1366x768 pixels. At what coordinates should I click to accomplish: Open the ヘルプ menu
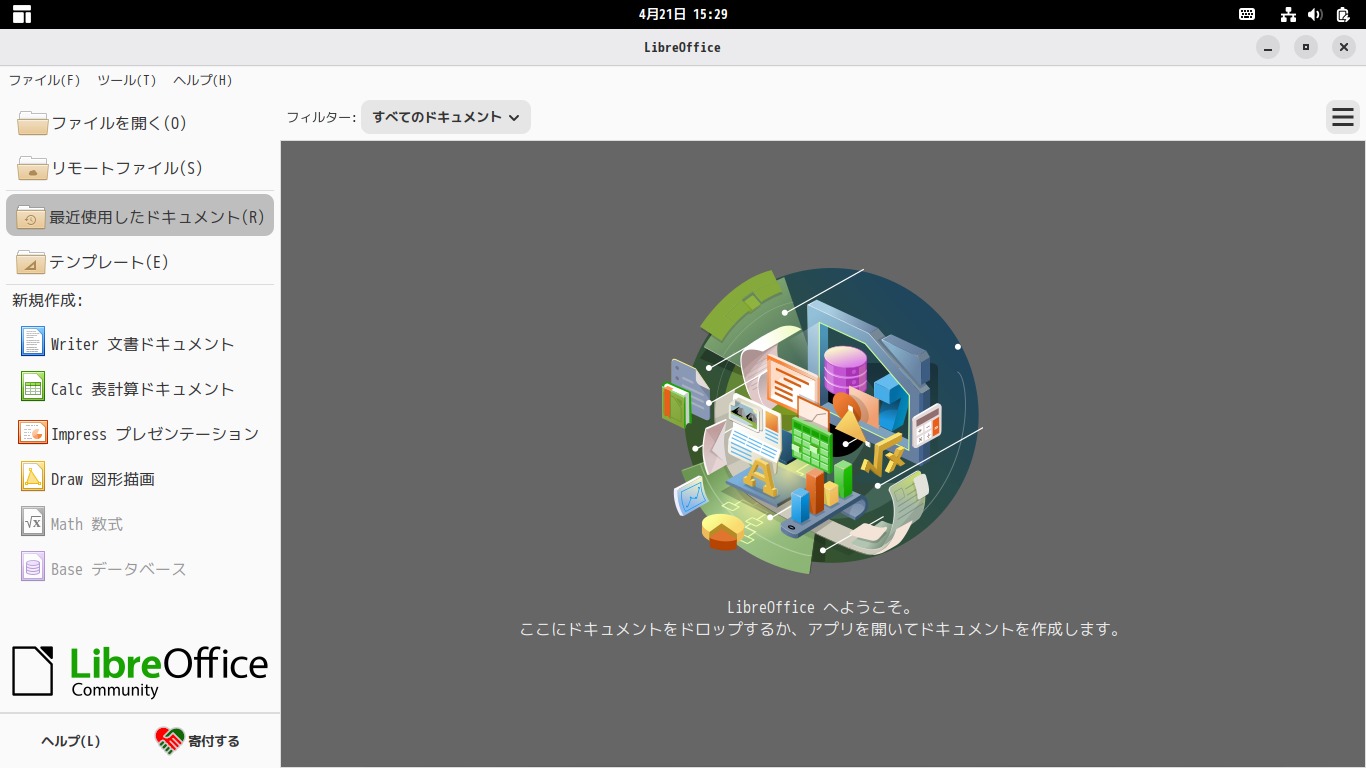point(201,80)
